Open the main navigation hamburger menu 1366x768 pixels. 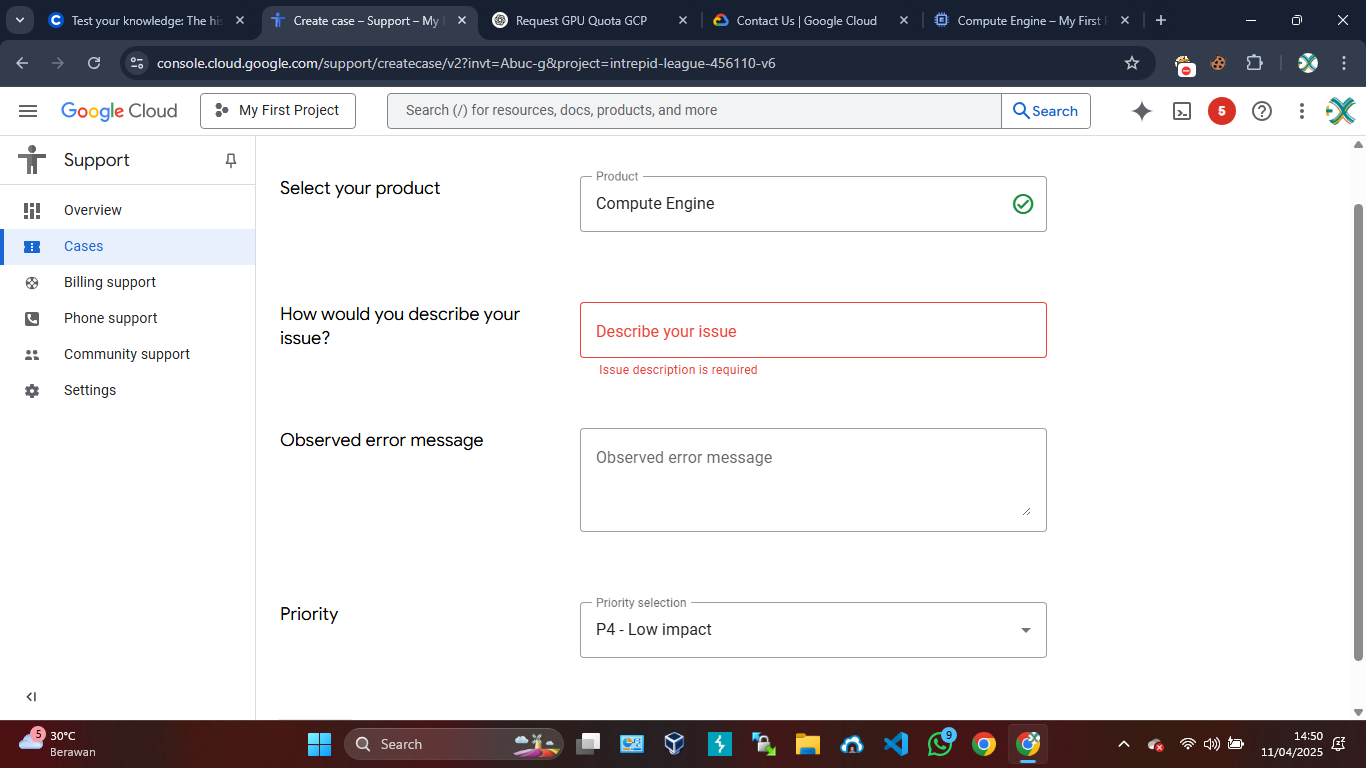[28, 111]
